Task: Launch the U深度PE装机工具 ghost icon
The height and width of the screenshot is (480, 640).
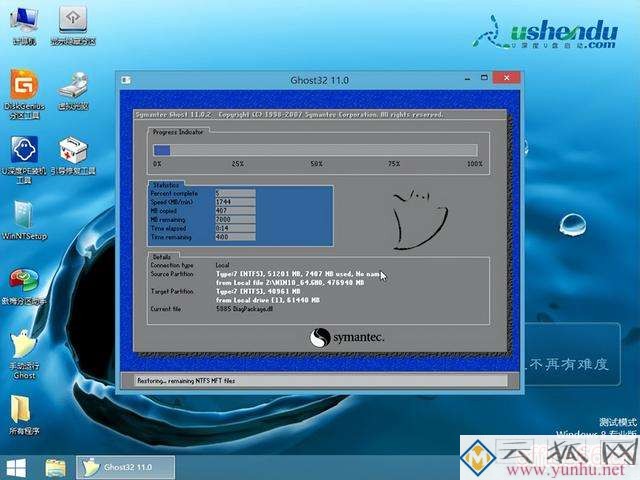Action: (x=24, y=159)
